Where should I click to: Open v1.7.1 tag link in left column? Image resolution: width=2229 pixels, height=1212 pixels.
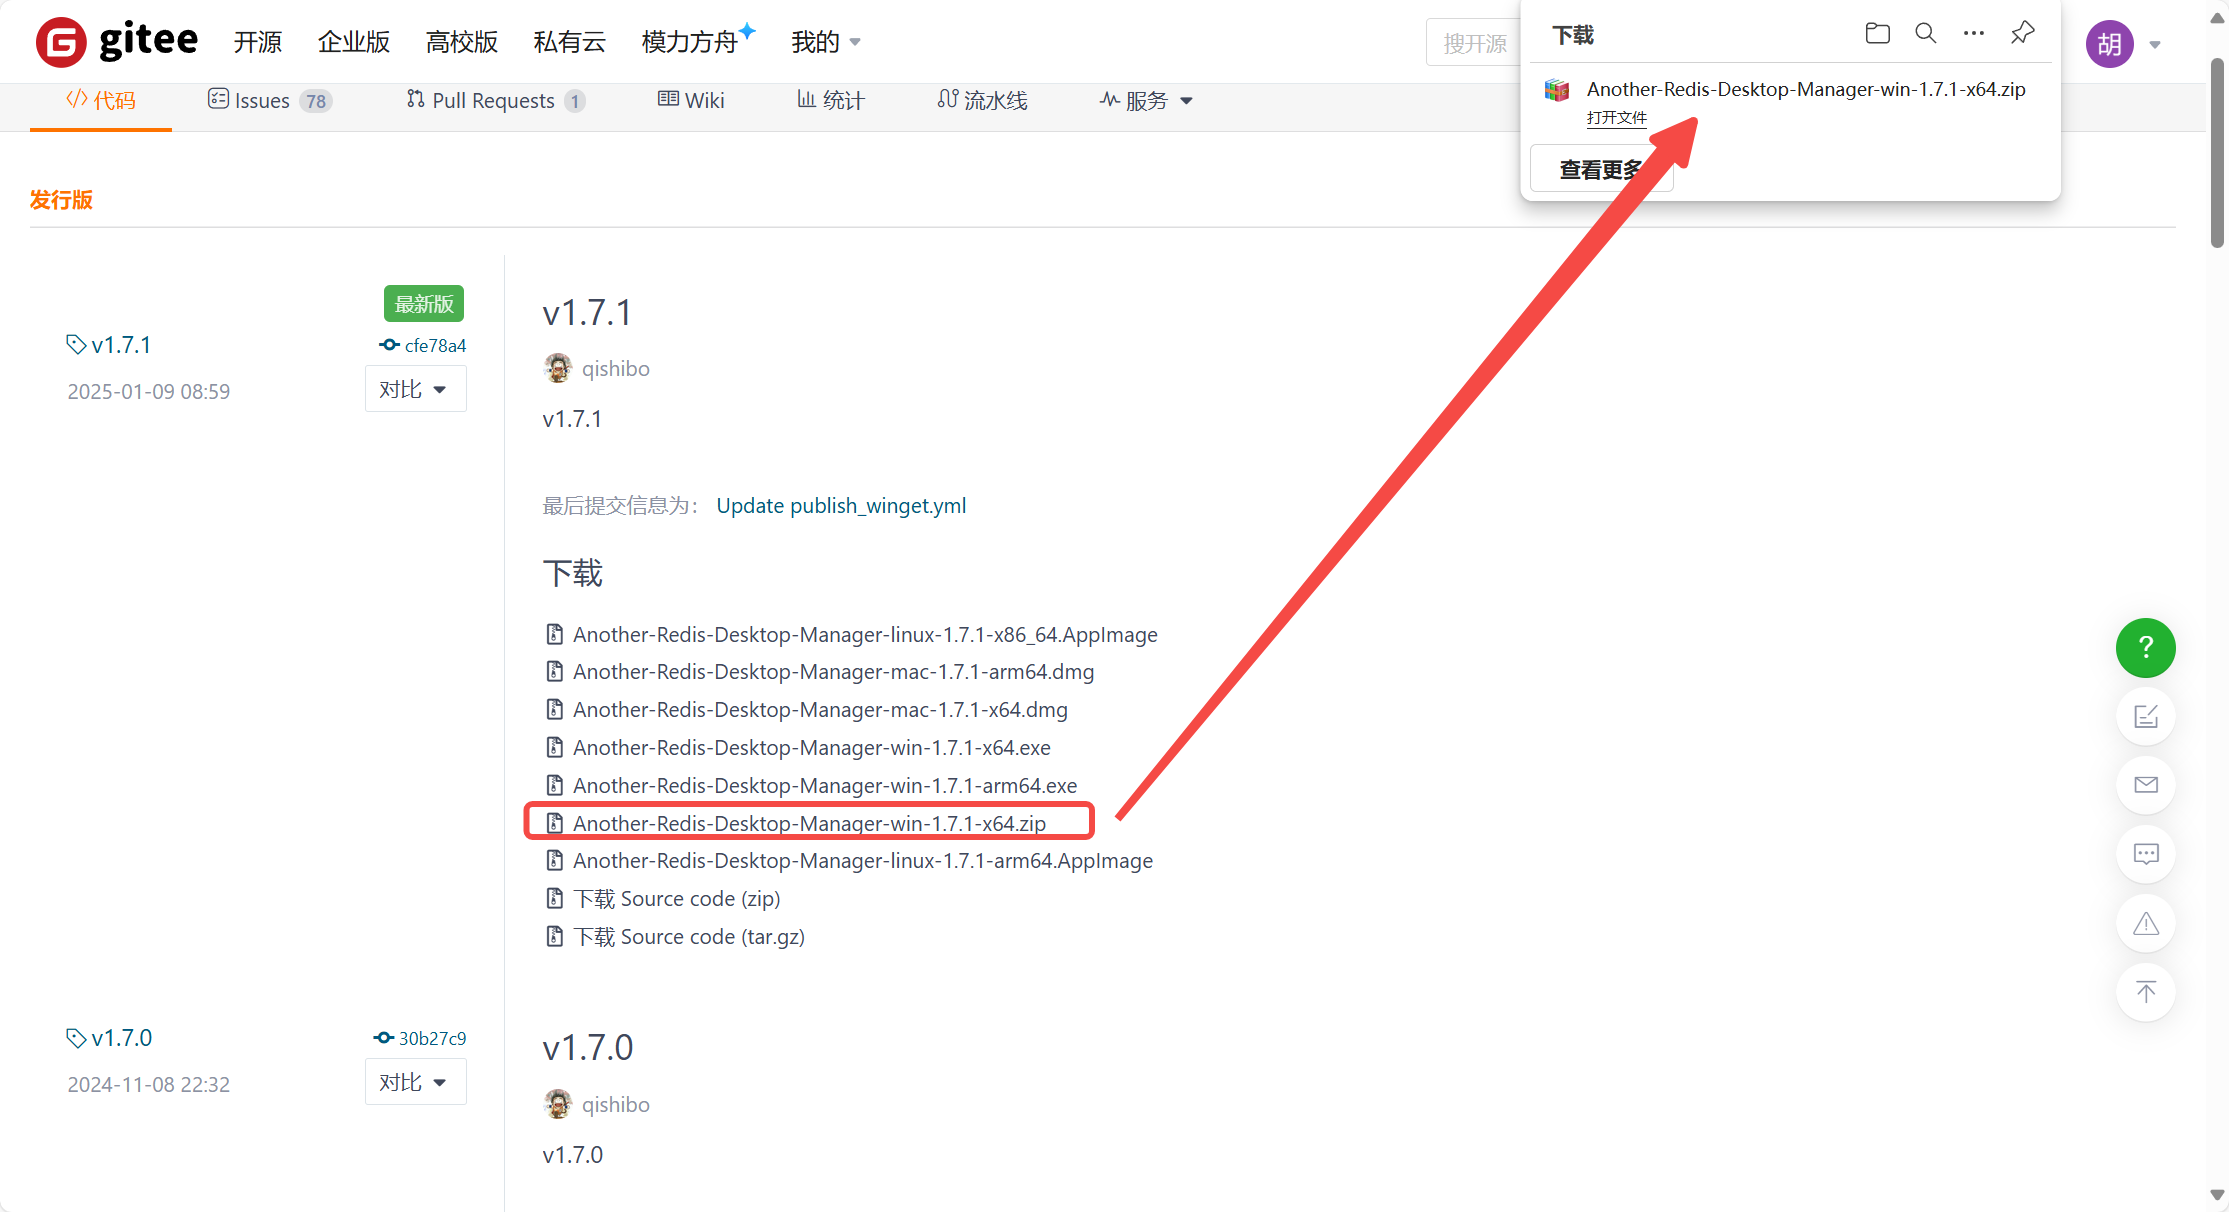[x=121, y=345]
